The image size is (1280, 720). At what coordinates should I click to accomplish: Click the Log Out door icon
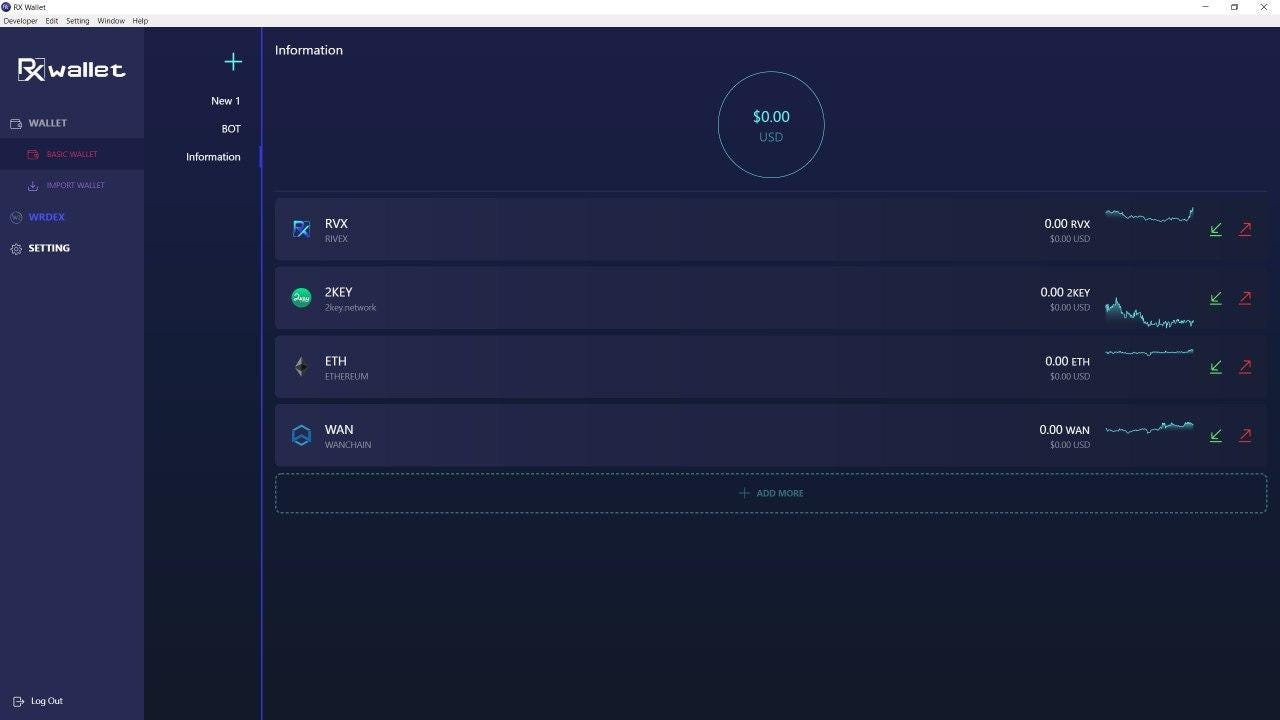(18, 702)
